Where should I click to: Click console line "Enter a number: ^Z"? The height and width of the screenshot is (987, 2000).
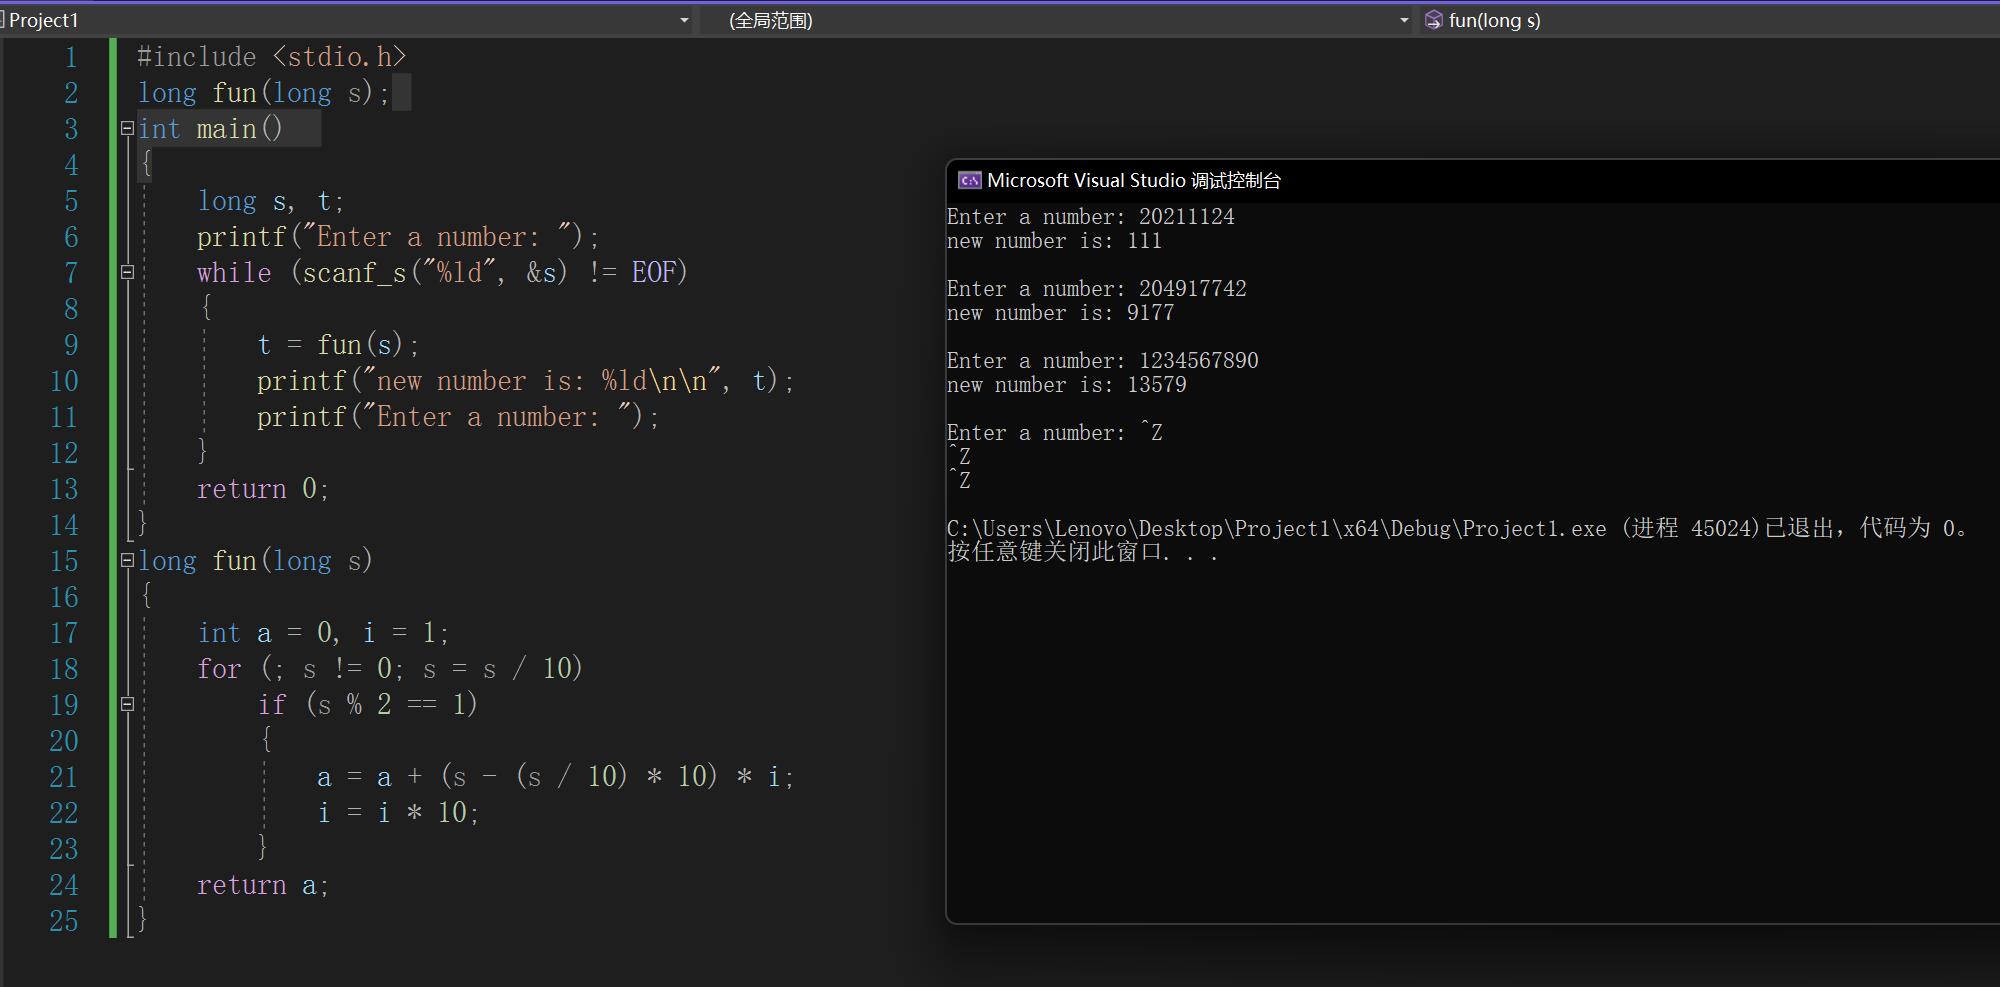1055,433
